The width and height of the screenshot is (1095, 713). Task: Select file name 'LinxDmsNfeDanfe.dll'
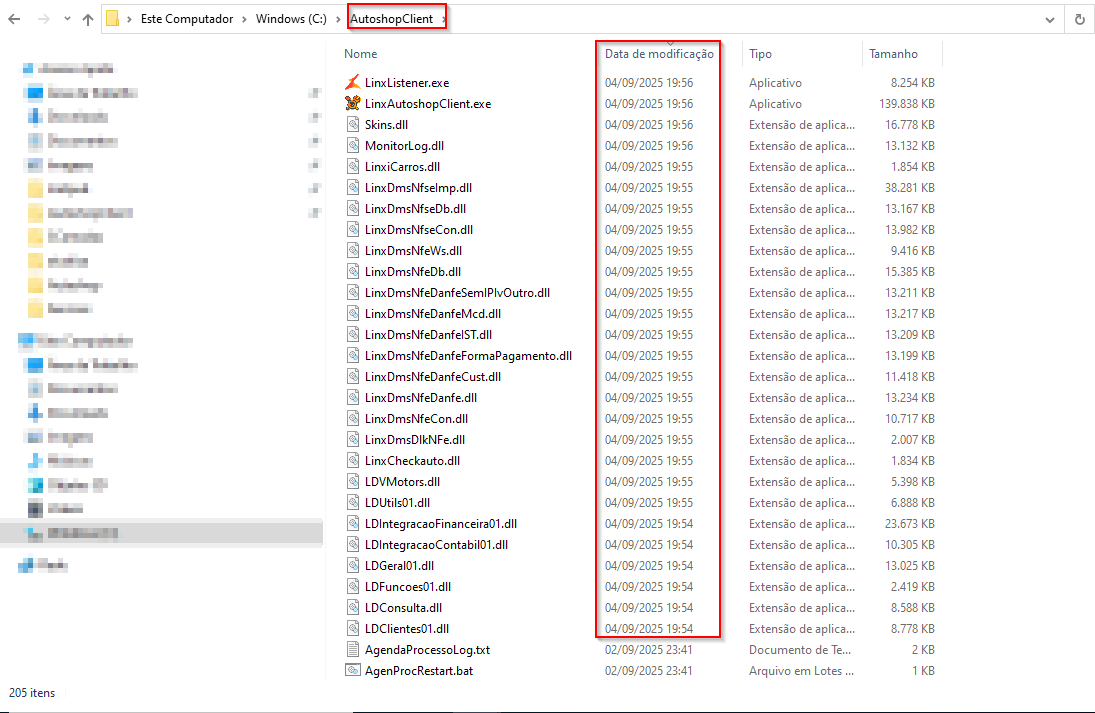coord(420,397)
